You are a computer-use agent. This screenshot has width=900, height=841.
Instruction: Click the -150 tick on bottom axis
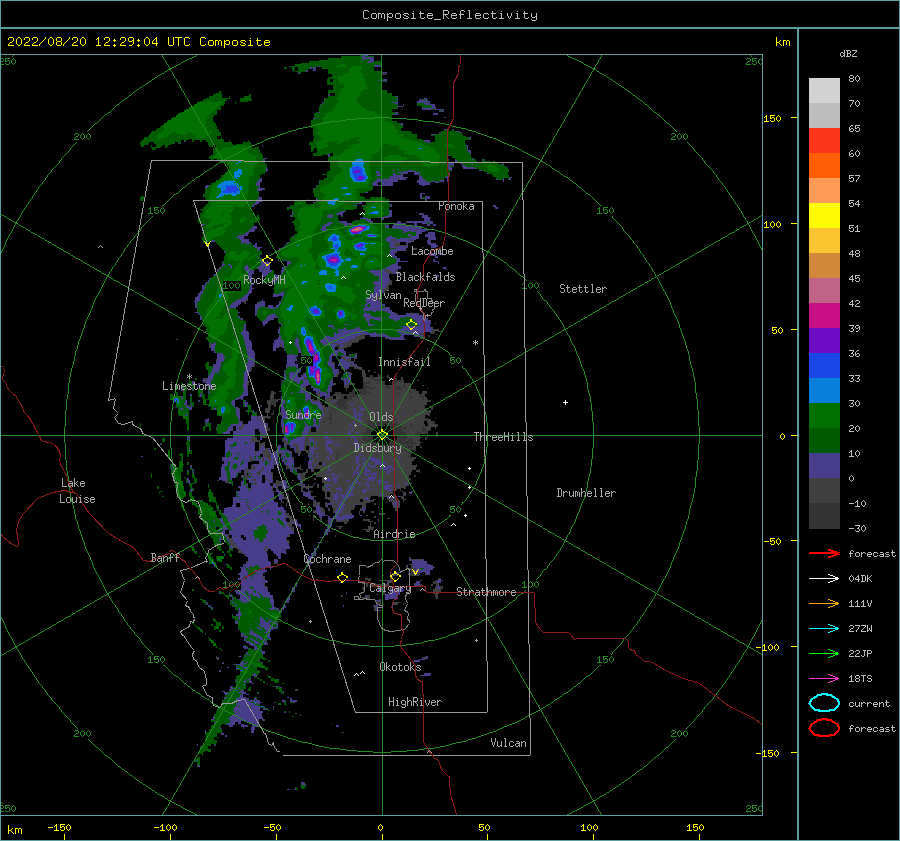[x=59, y=827]
